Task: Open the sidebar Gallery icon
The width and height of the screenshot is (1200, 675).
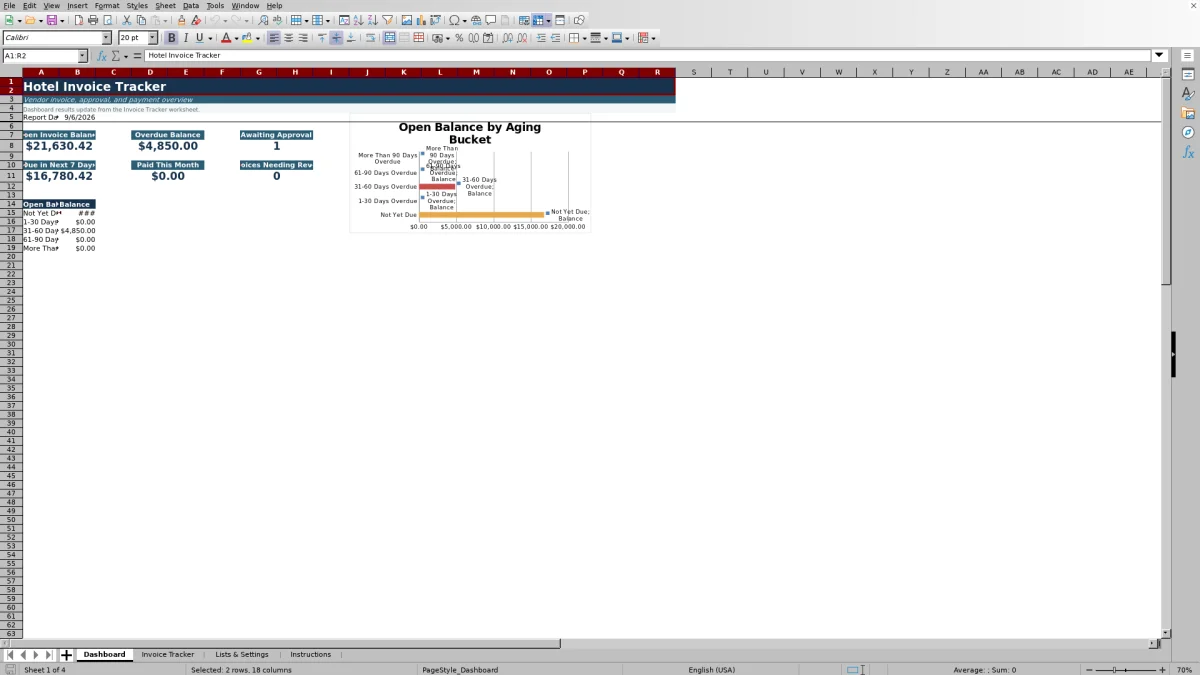Action: tap(1188, 113)
